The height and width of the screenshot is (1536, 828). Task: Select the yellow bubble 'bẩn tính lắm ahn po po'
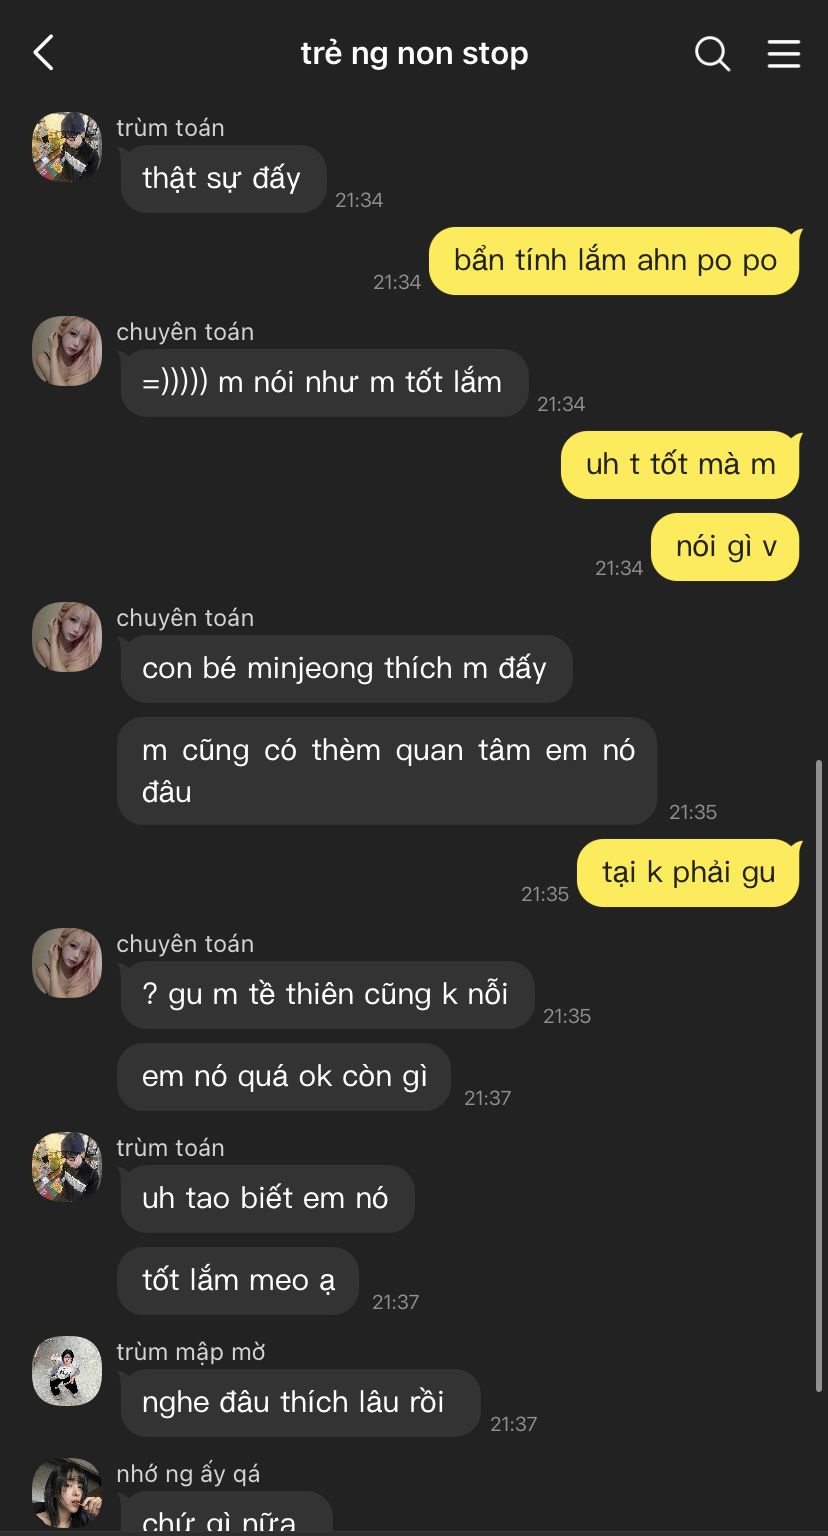click(615, 261)
